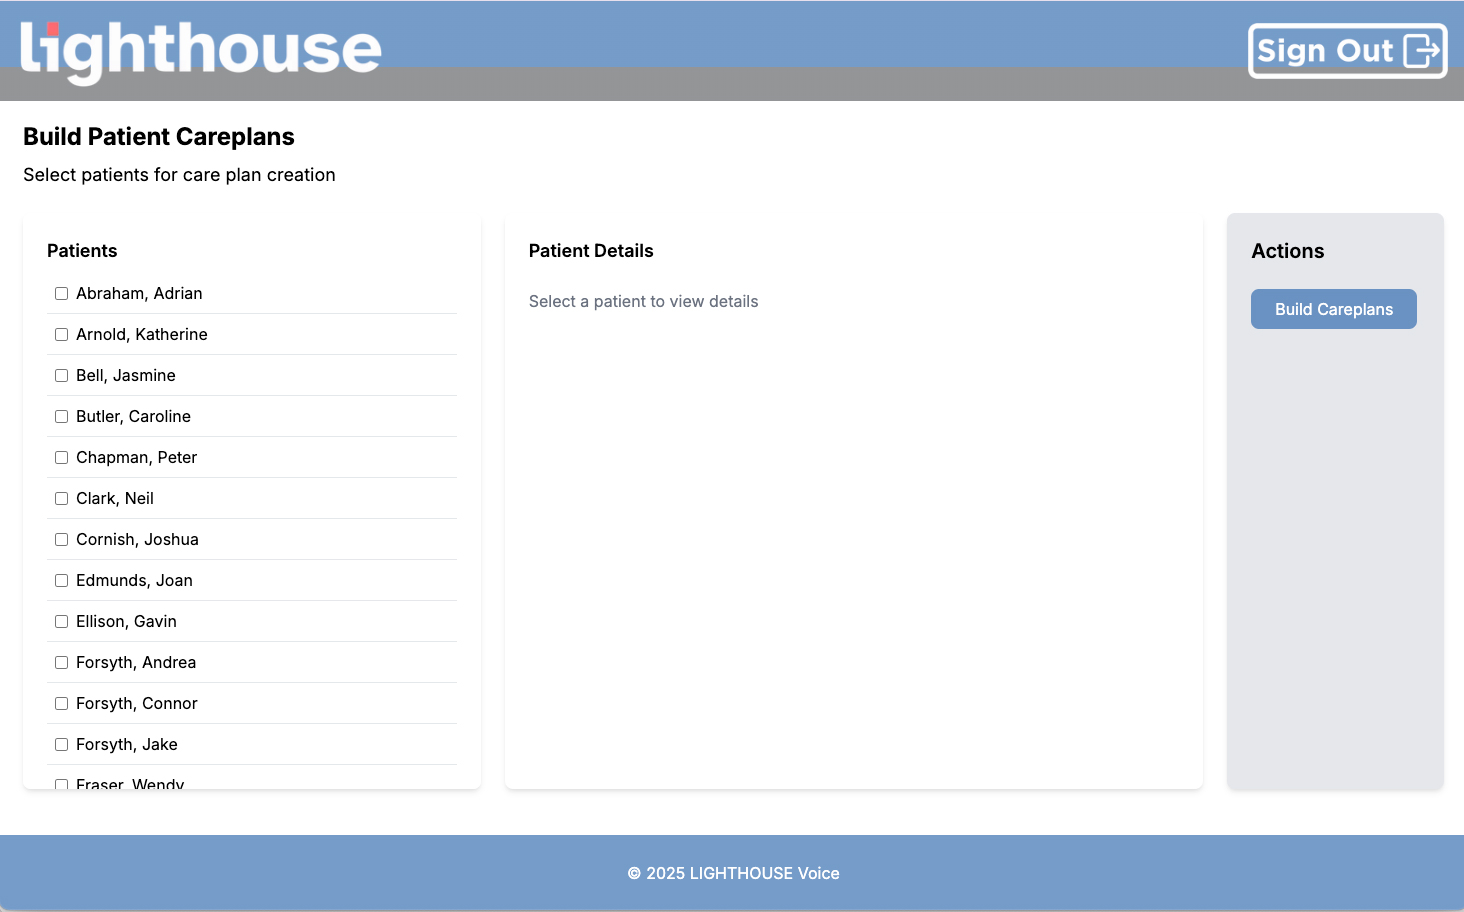
Task: Click the lighthouse logo
Action: point(200,48)
